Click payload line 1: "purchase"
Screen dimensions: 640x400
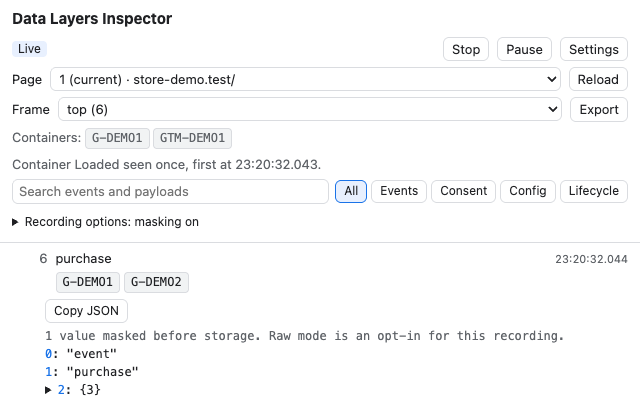(92, 372)
